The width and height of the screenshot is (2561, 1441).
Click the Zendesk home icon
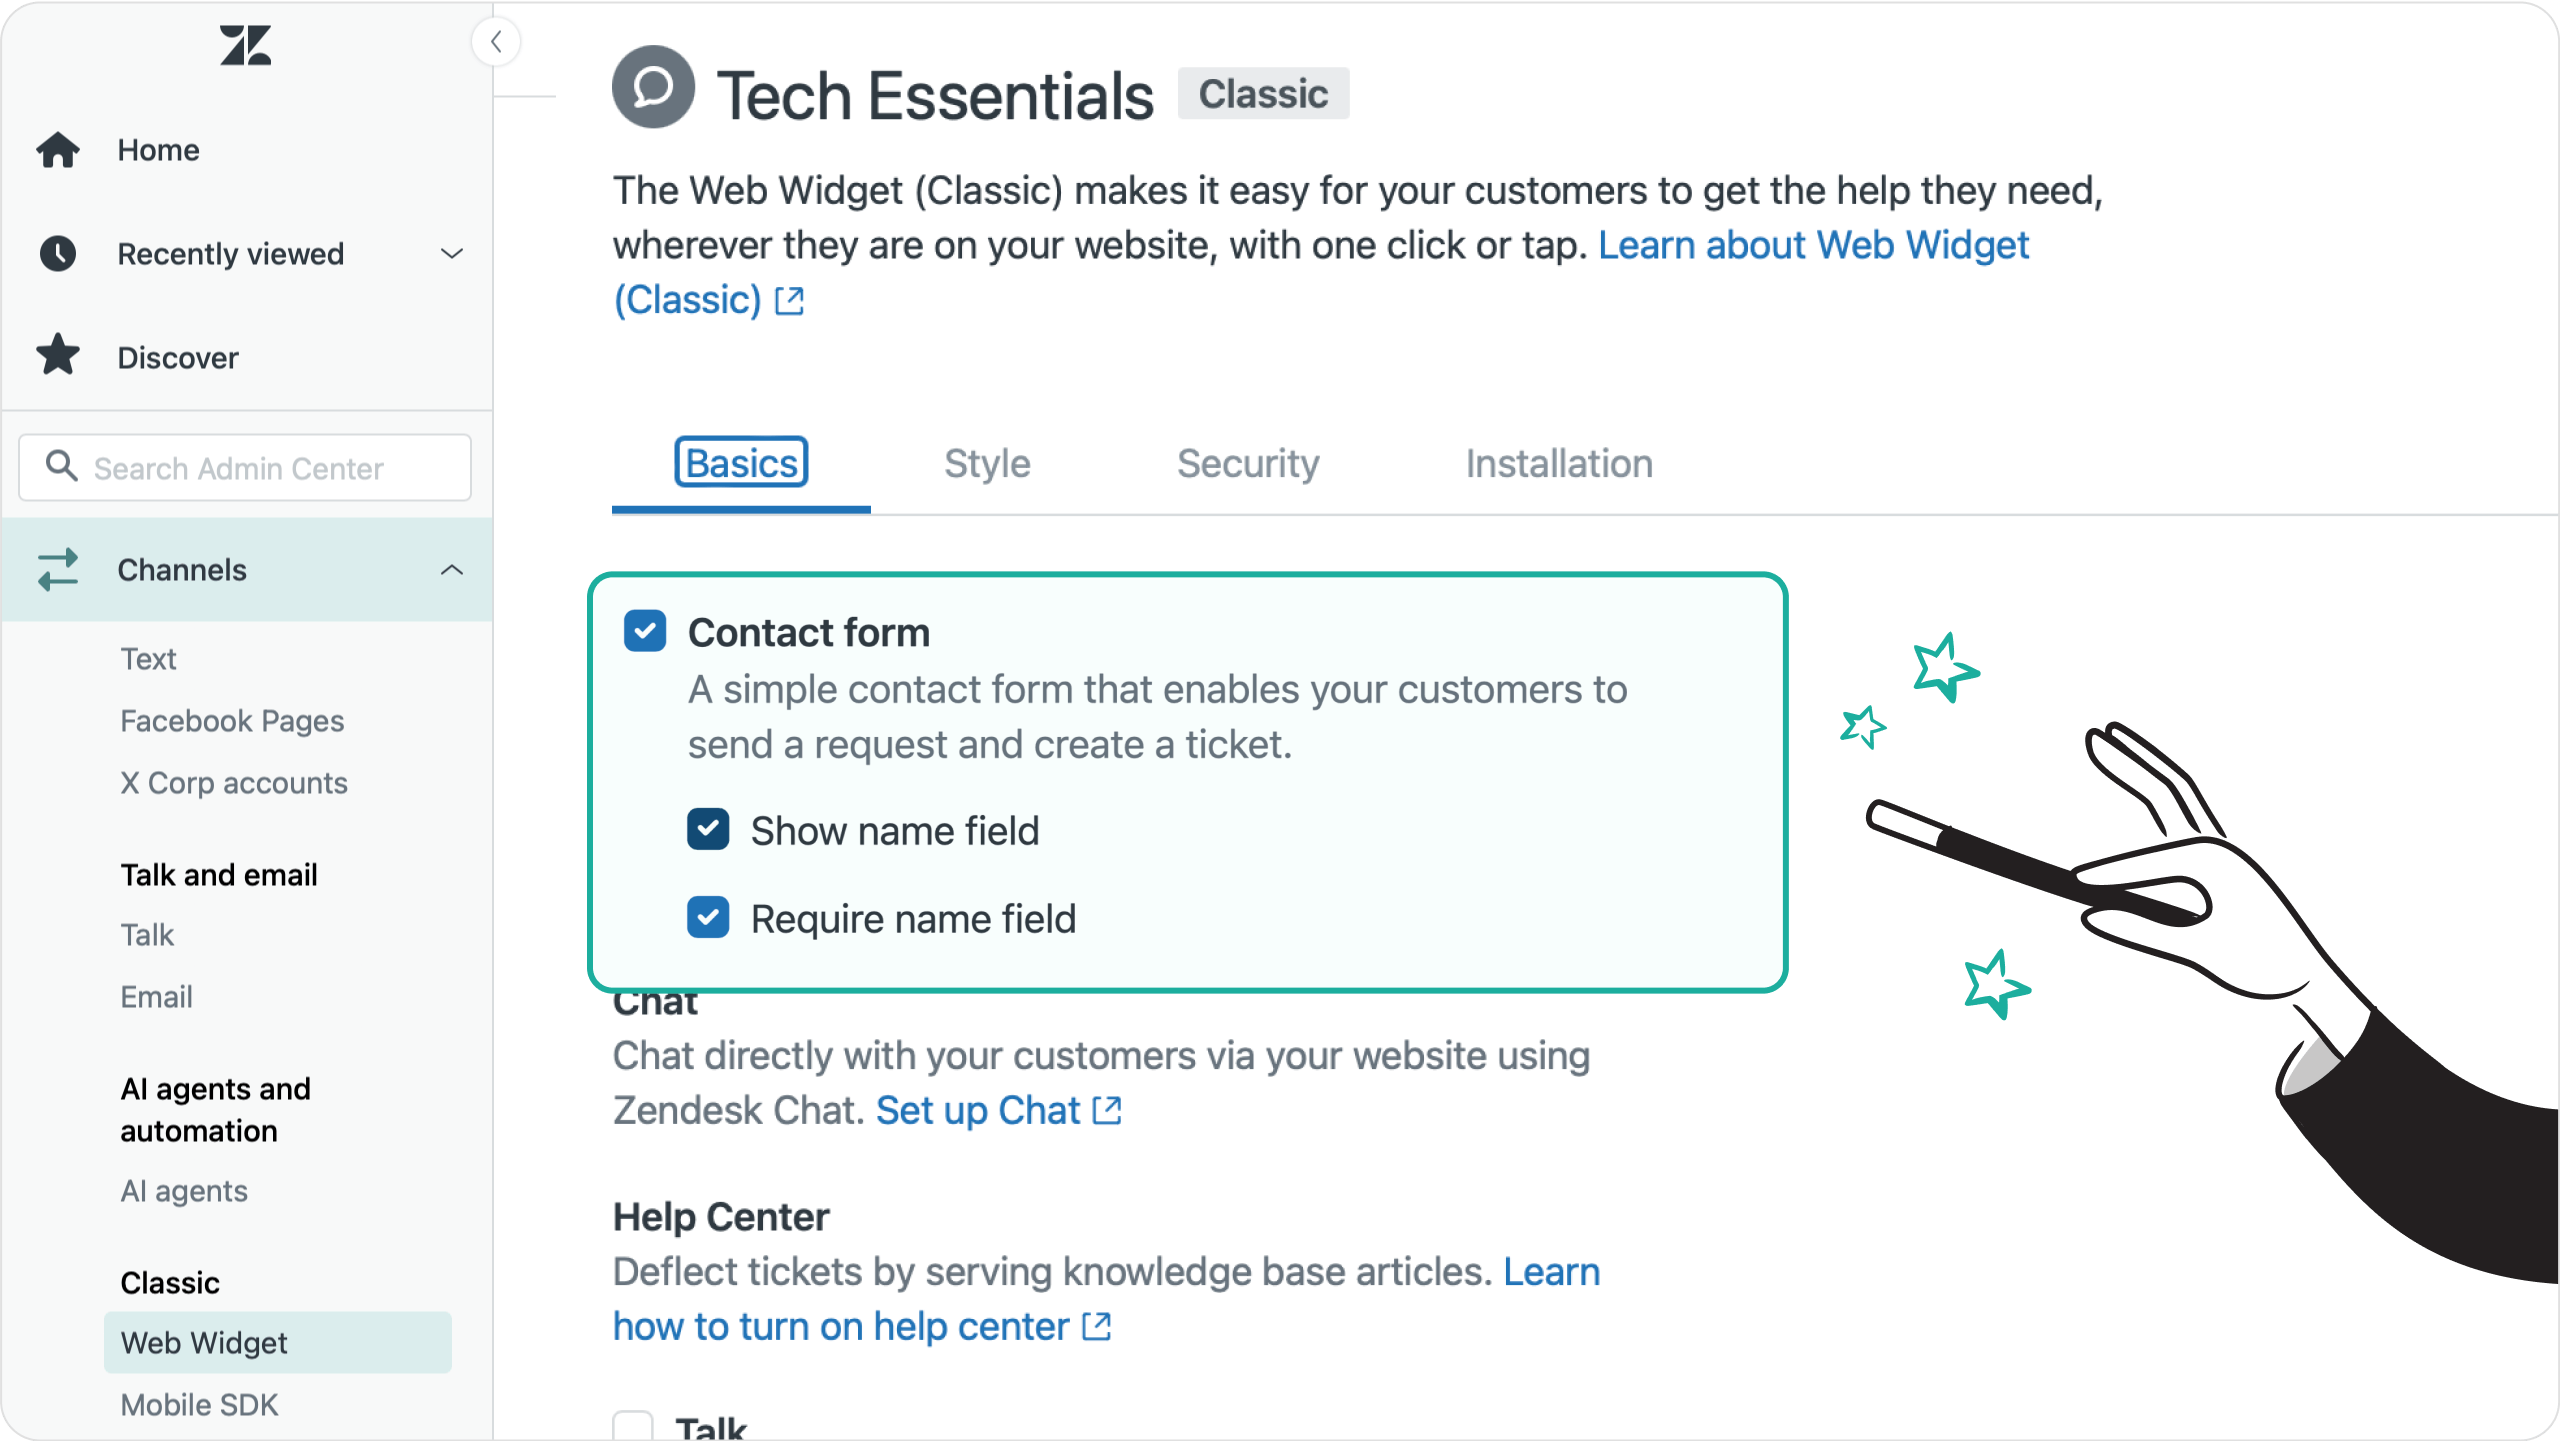(244, 46)
